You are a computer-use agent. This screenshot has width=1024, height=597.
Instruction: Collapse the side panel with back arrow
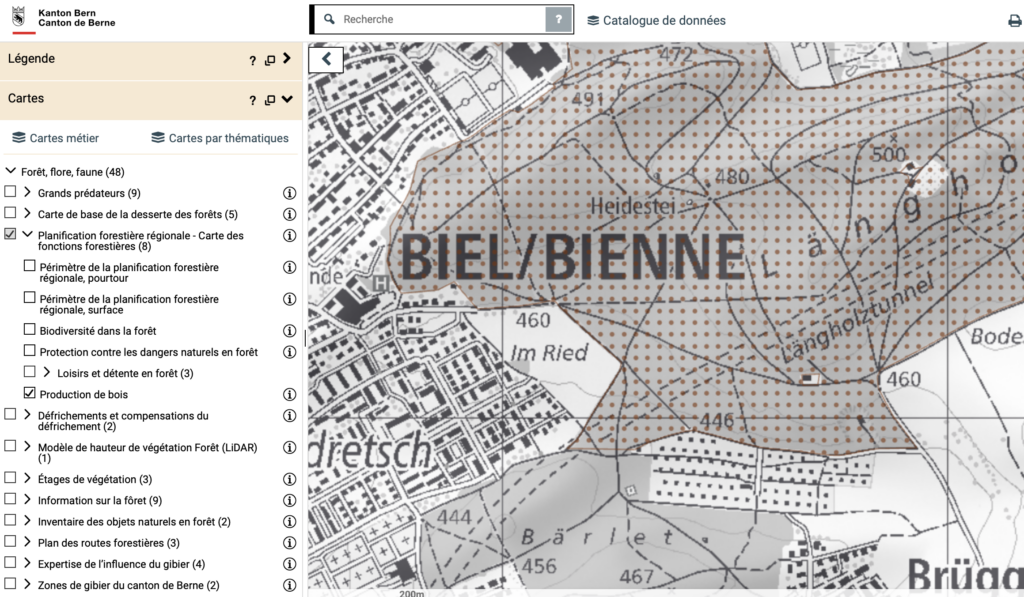pyautogui.click(x=326, y=60)
